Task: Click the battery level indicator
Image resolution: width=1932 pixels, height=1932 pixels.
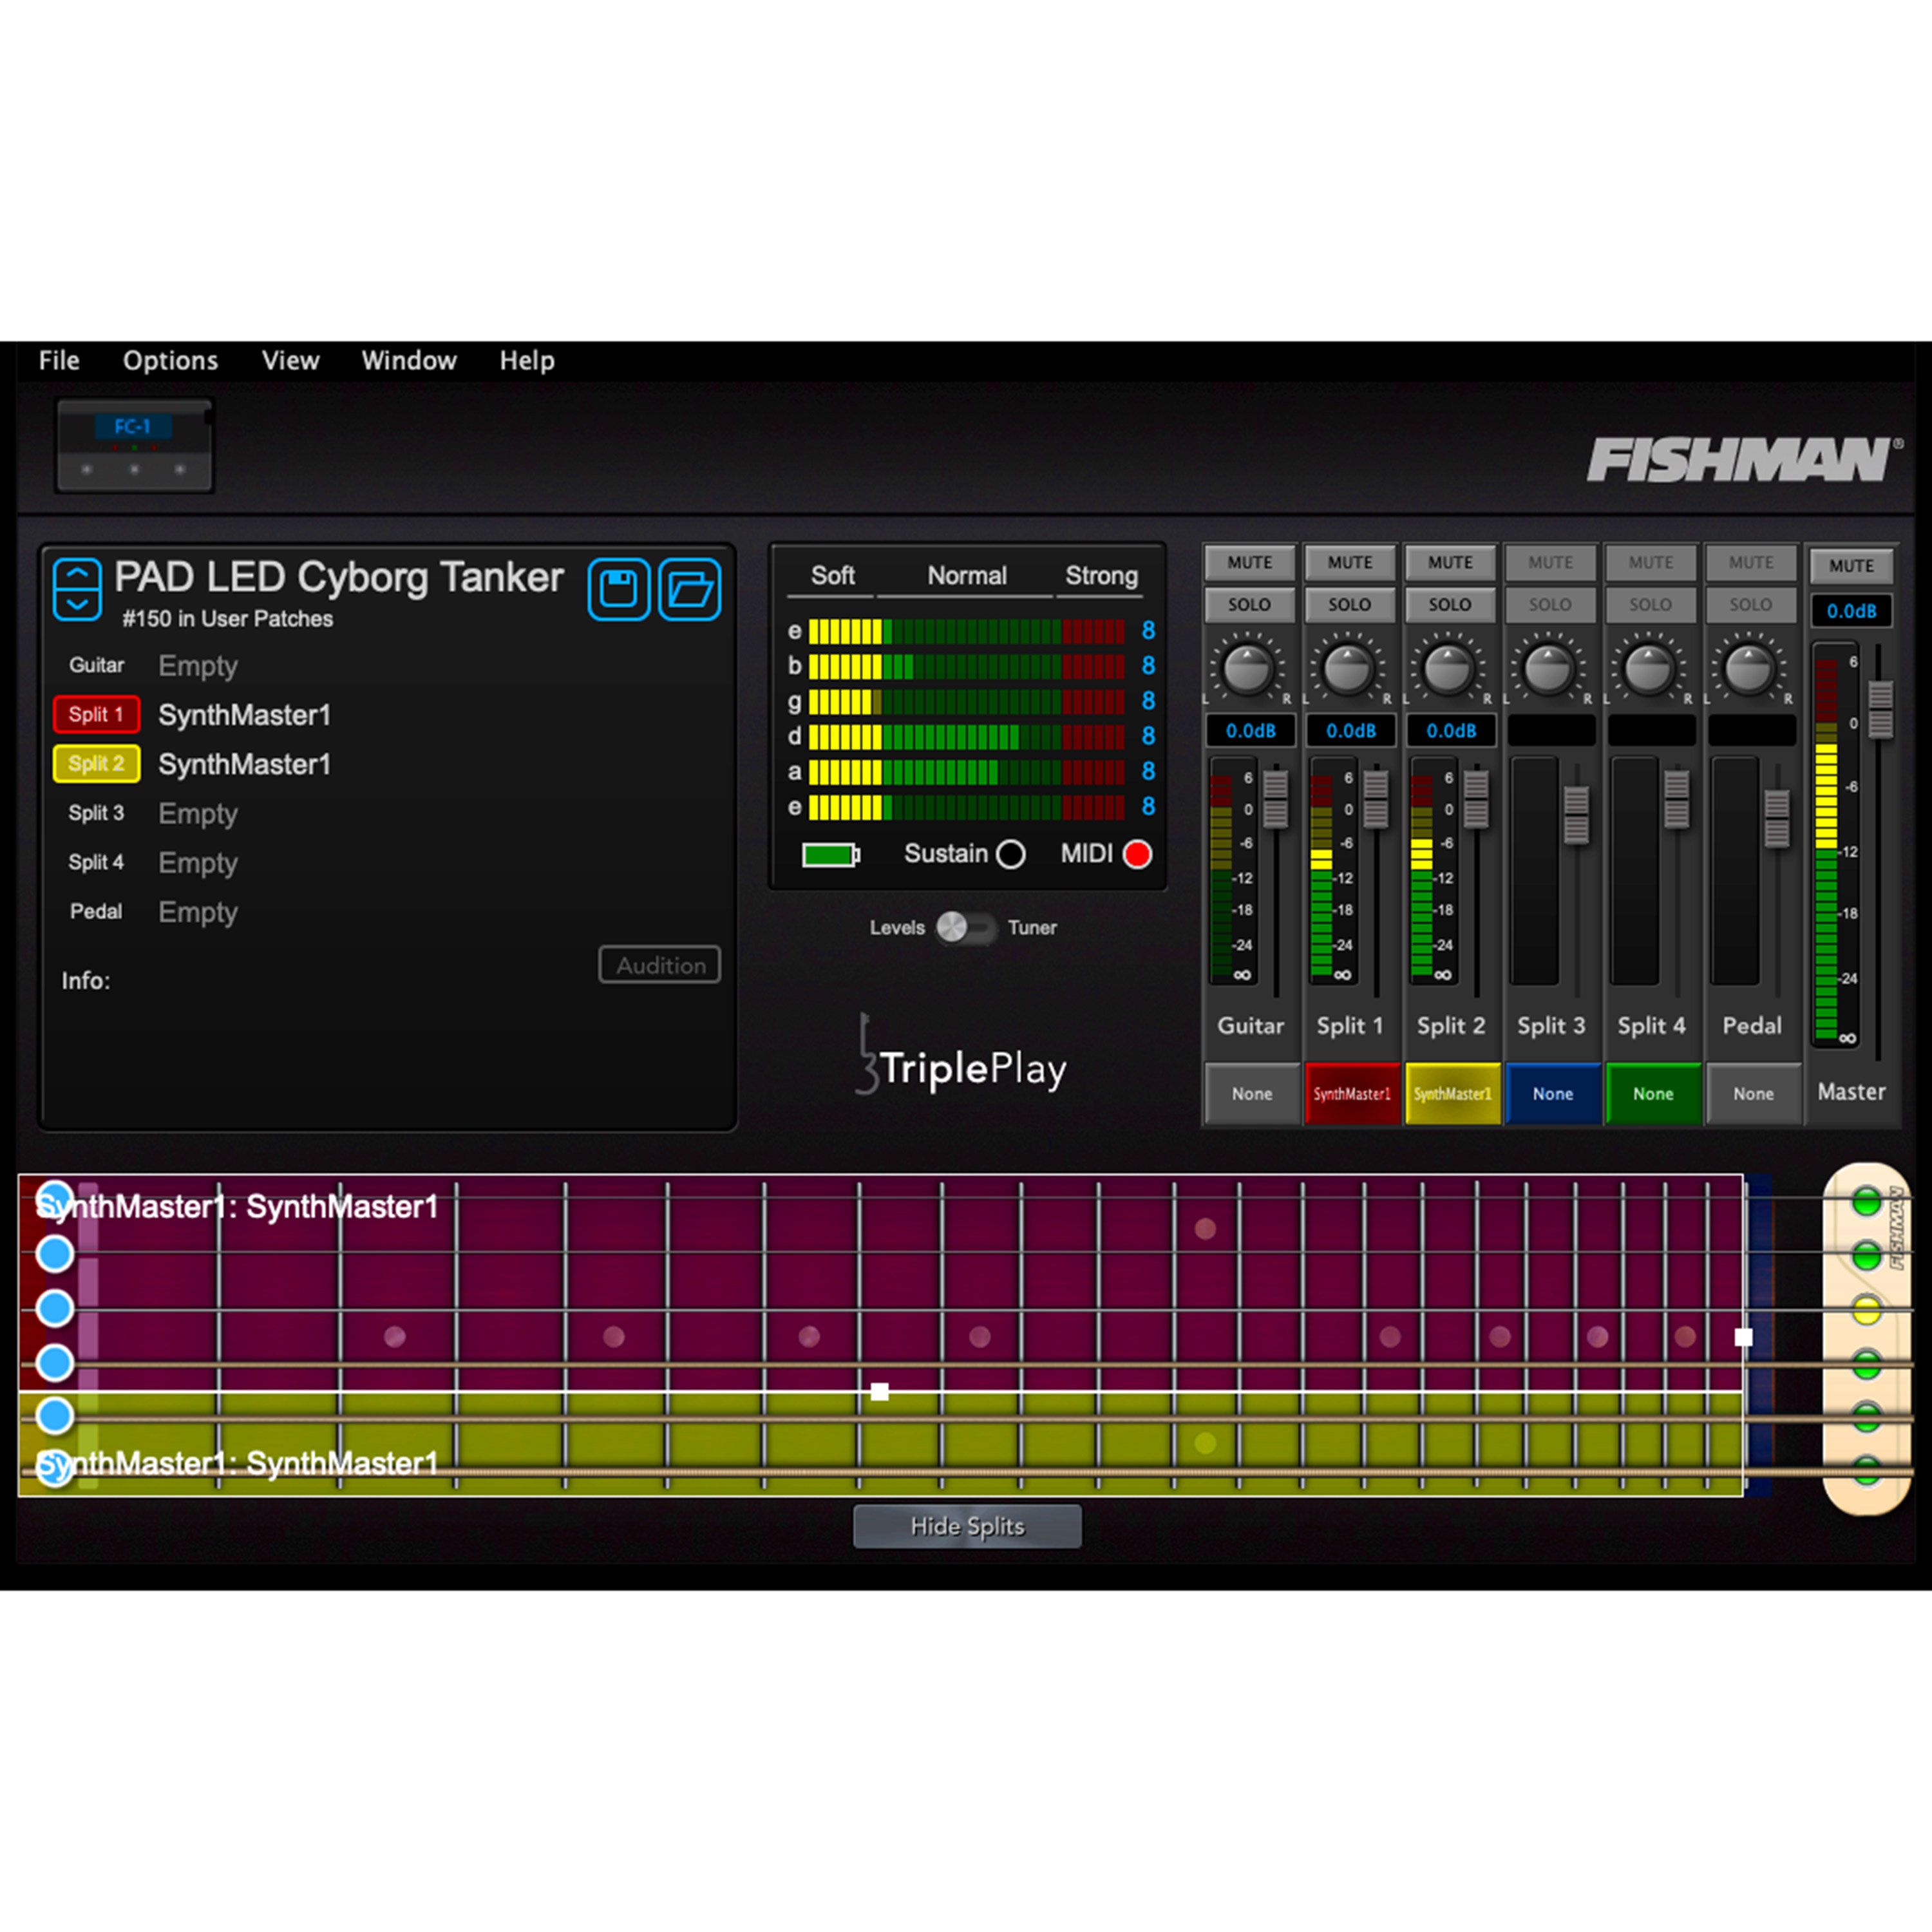Action: pos(831,855)
